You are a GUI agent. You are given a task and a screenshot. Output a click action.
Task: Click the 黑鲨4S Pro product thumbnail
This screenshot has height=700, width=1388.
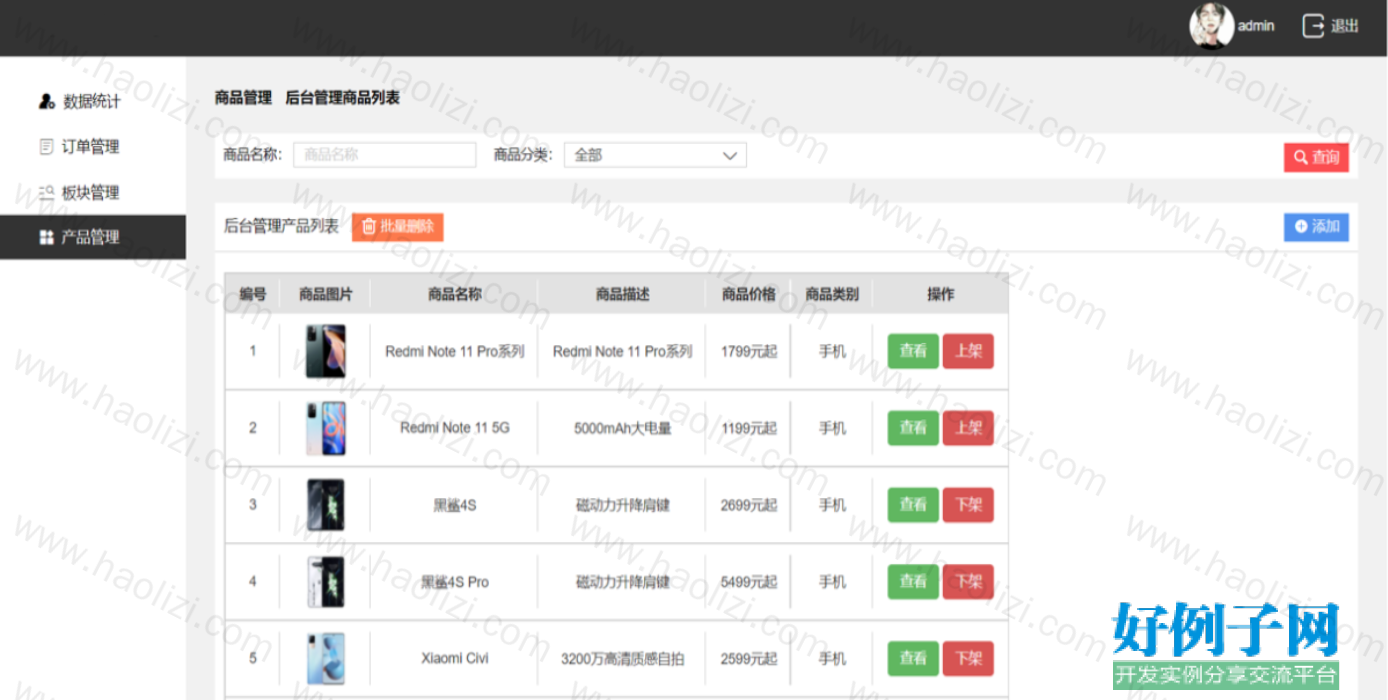tap(326, 582)
